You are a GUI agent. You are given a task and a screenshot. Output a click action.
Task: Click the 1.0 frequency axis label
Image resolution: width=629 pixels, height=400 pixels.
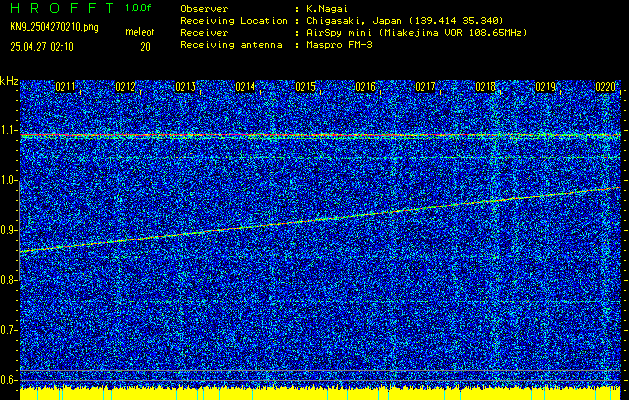tap(9, 180)
